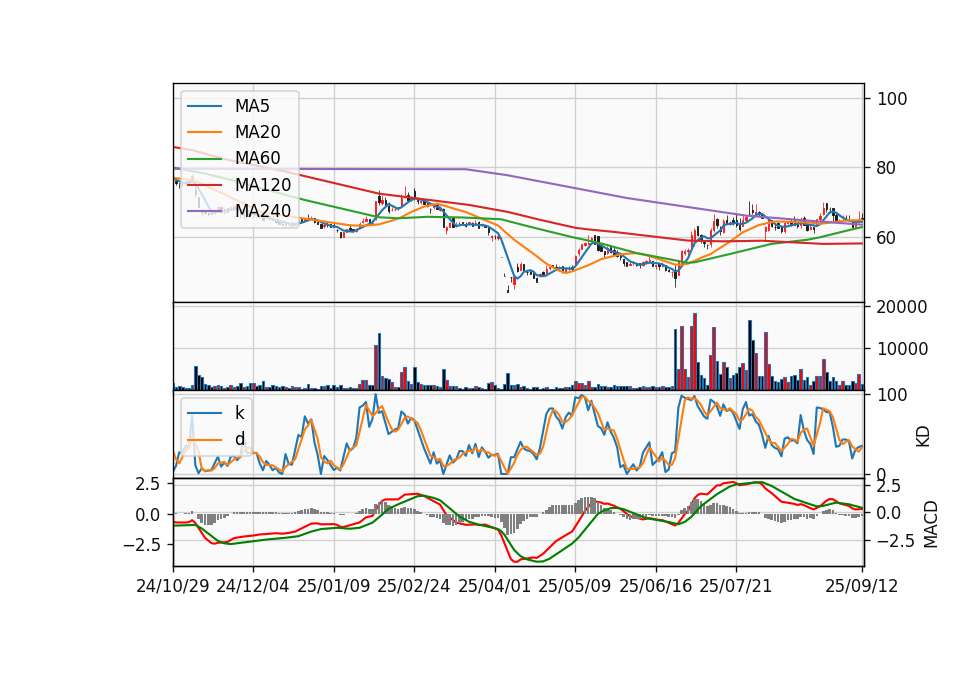
Task: Click the 60 price axis tick label
Action: coord(887,238)
